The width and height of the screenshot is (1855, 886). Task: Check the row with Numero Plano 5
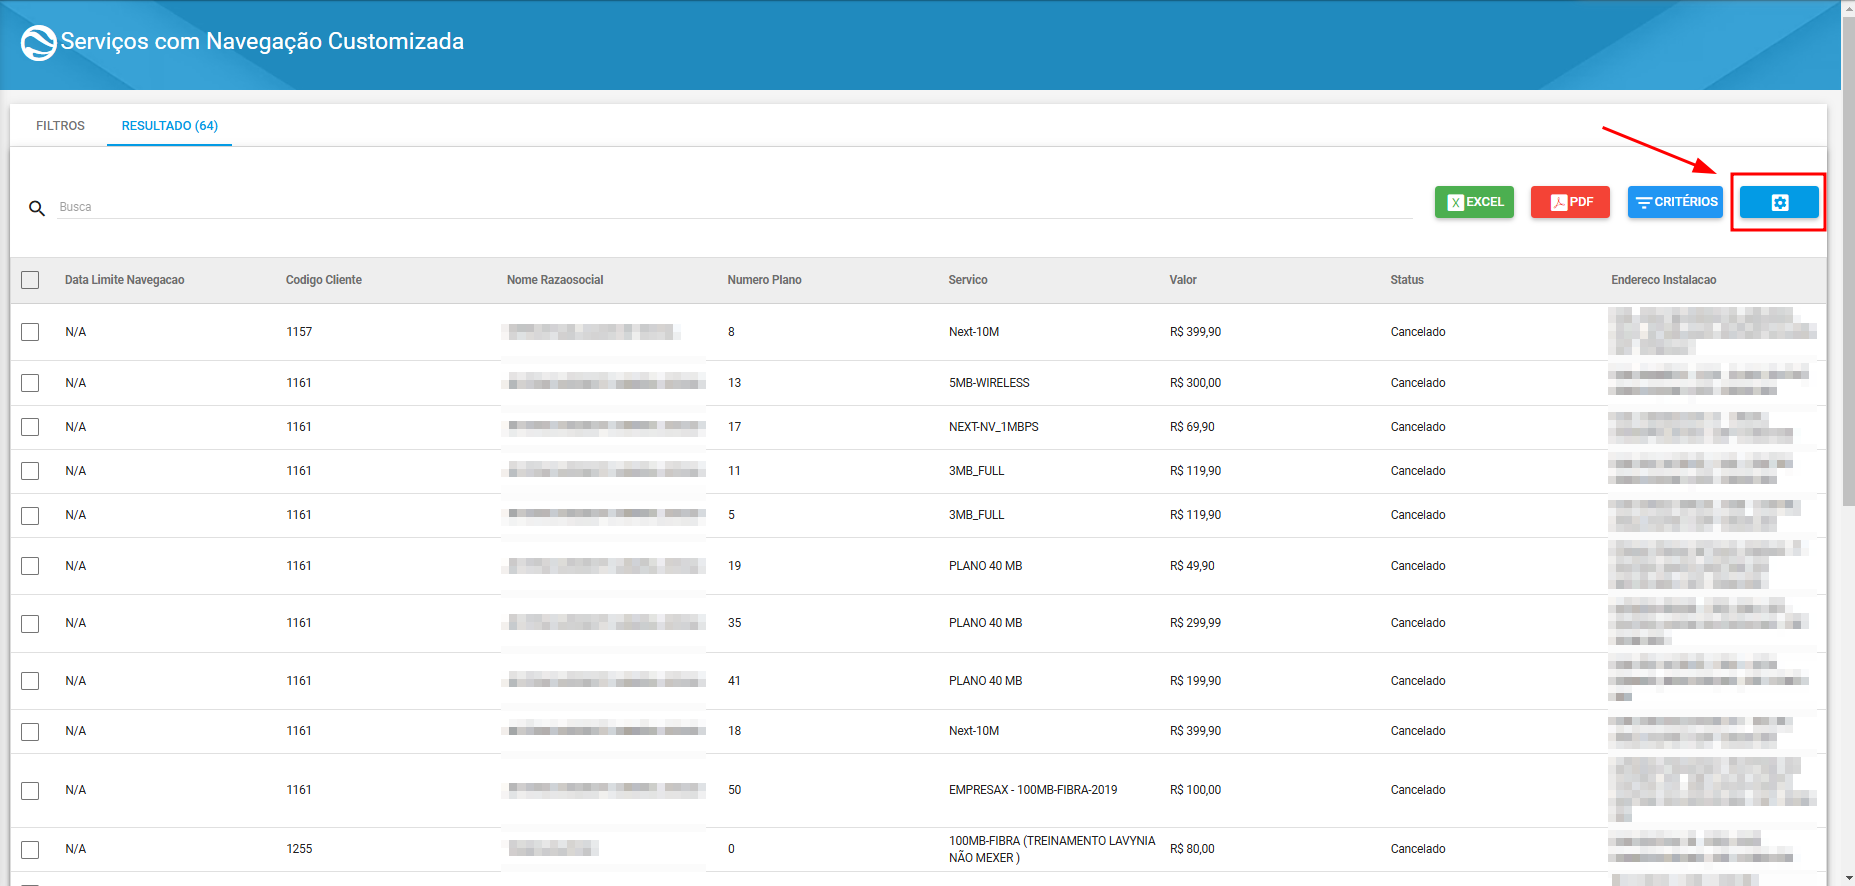pyautogui.click(x=30, y=515)
